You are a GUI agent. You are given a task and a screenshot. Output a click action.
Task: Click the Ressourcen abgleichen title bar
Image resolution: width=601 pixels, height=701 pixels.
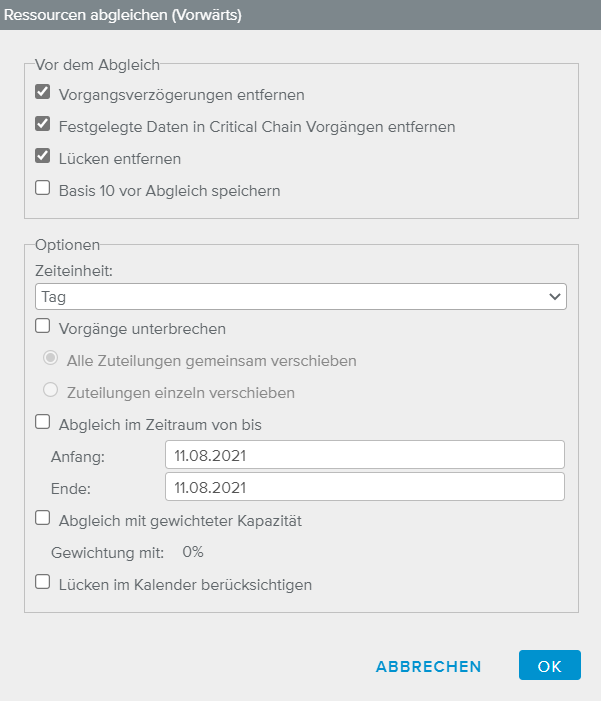pyautogui.click(x=300, y=15)
